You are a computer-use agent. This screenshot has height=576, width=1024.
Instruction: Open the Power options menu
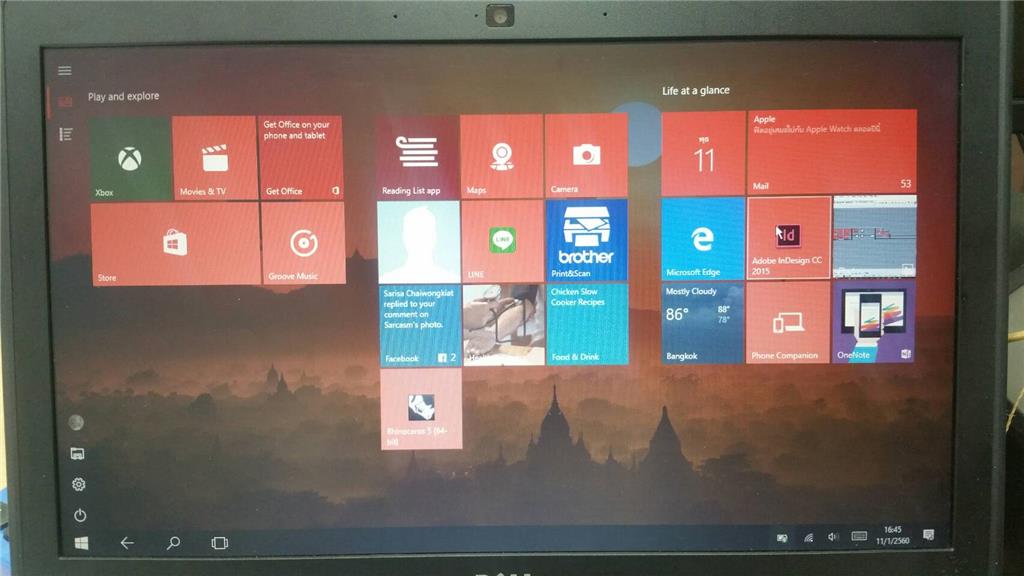80,515
